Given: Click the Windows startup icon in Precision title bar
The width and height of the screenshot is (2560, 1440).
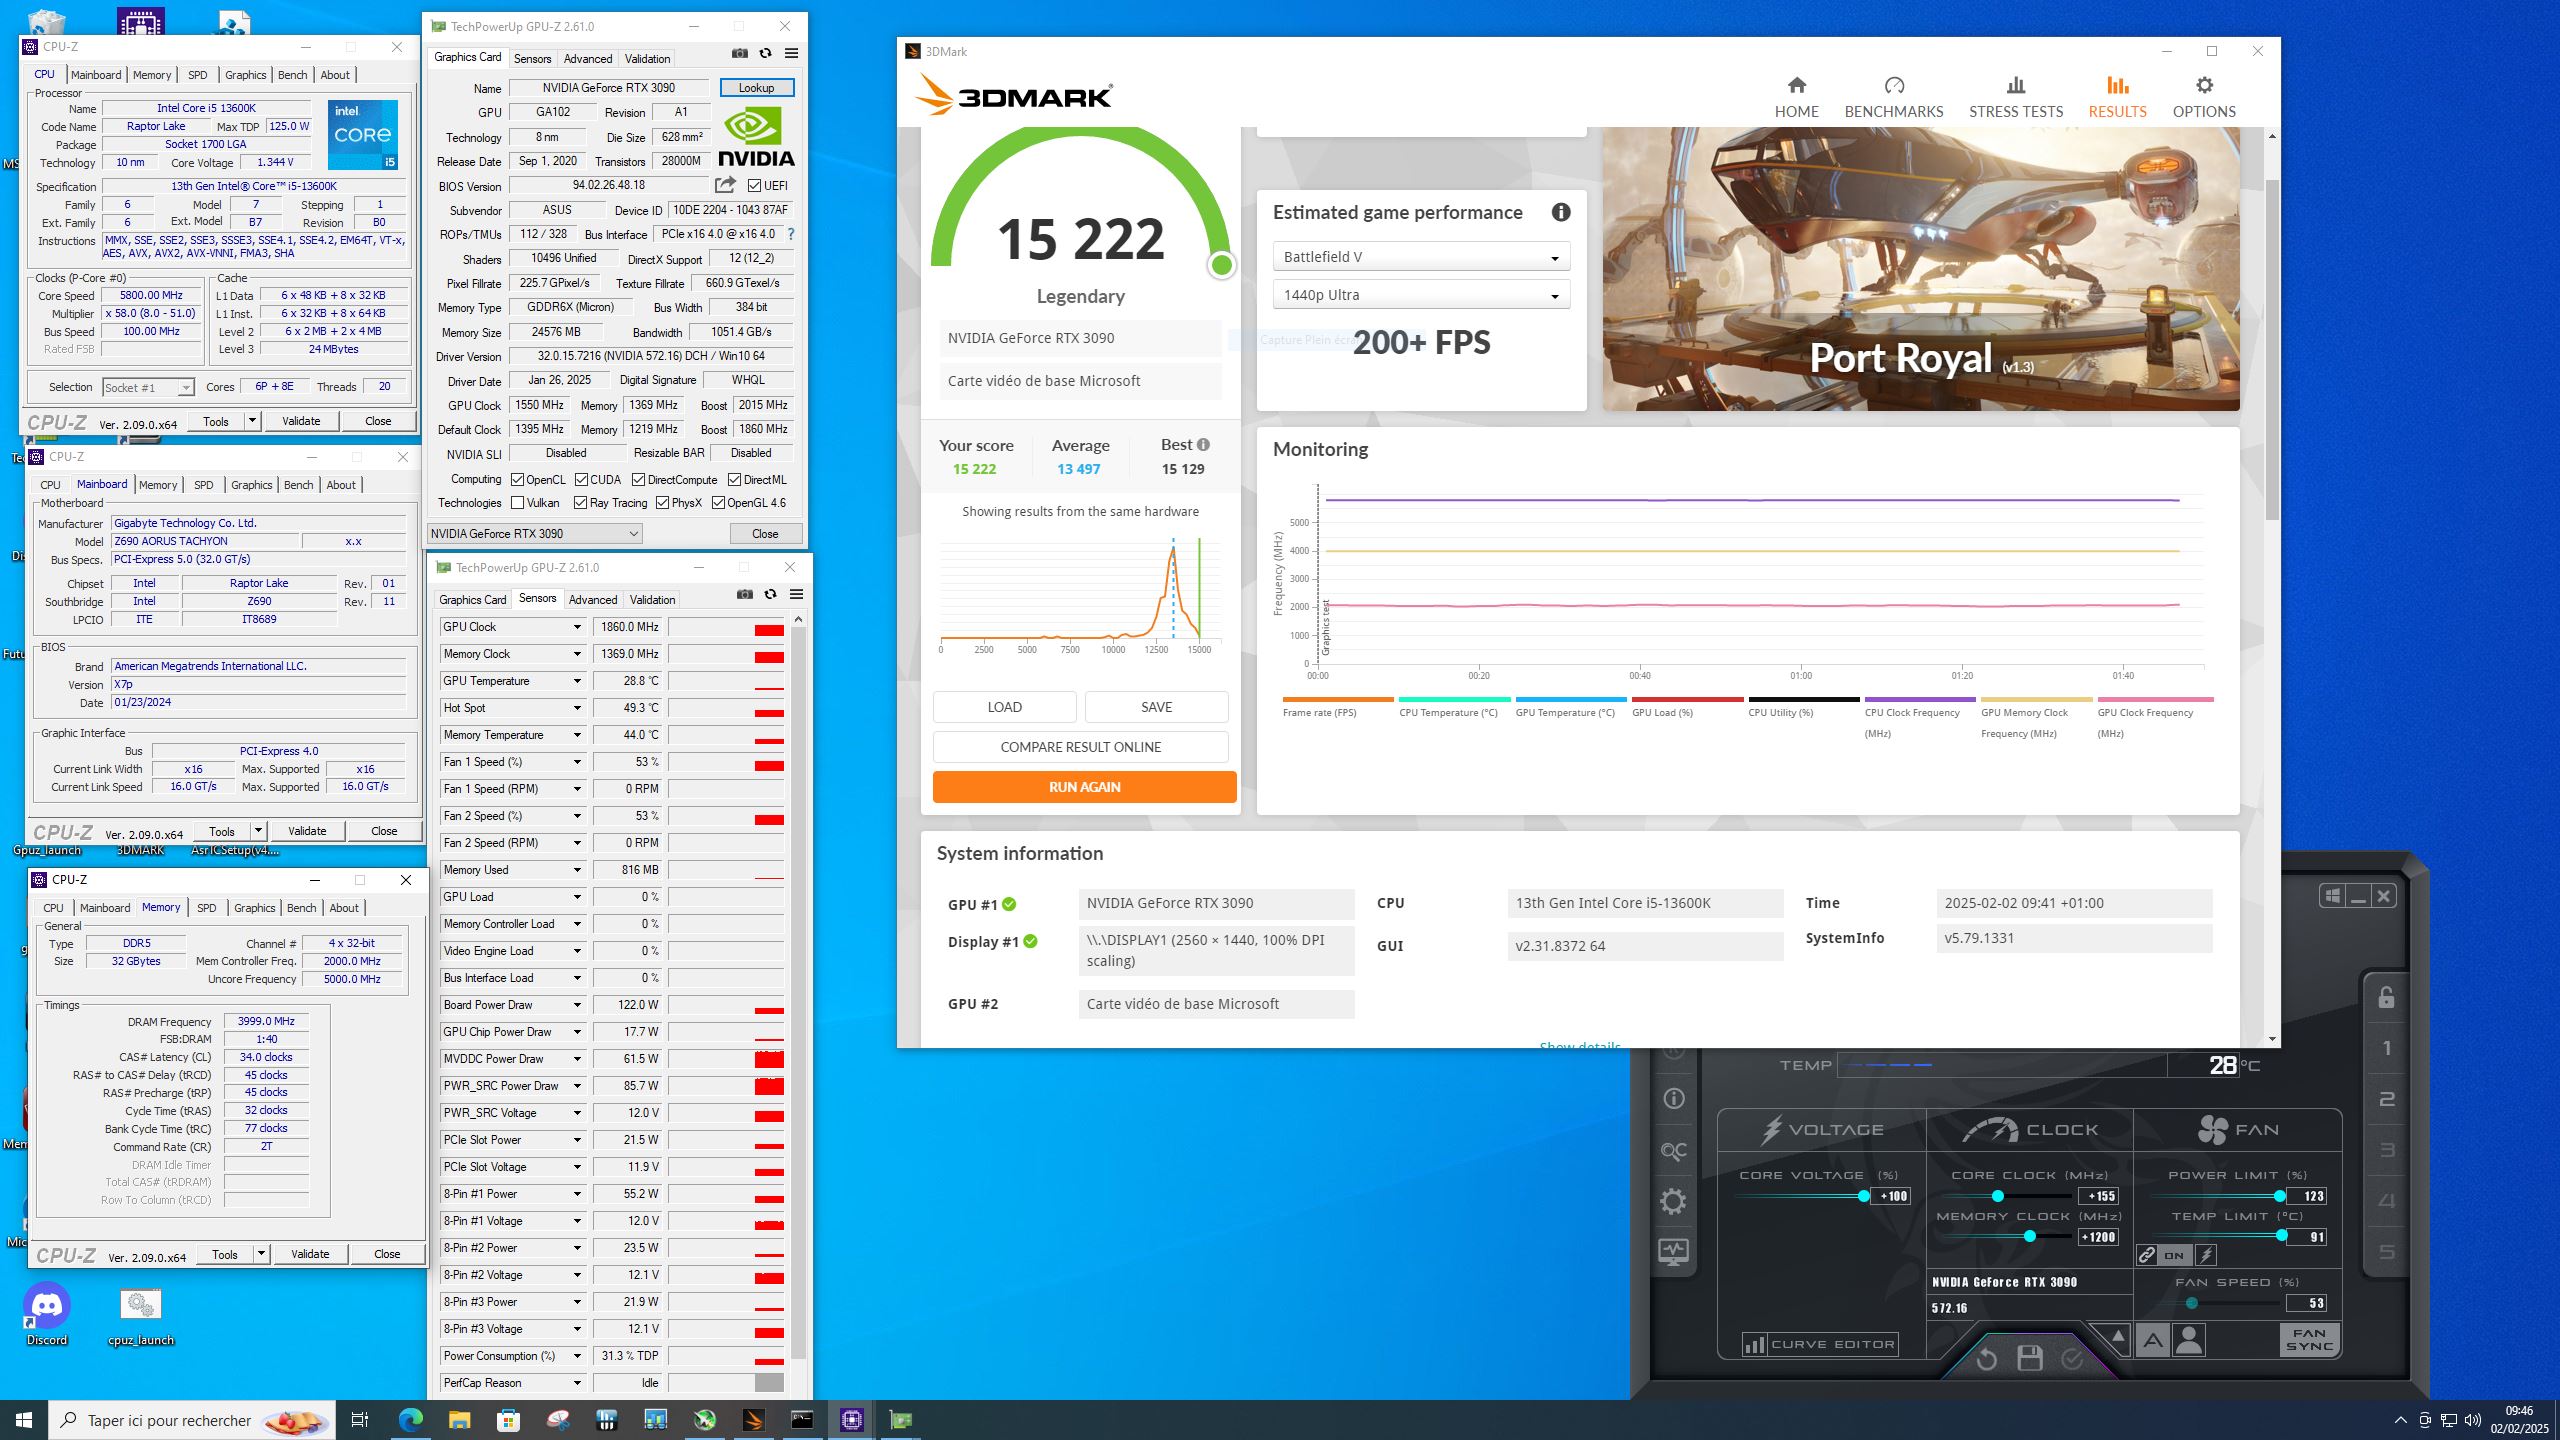Looking at the screenshot, I should coord(2332,895).
